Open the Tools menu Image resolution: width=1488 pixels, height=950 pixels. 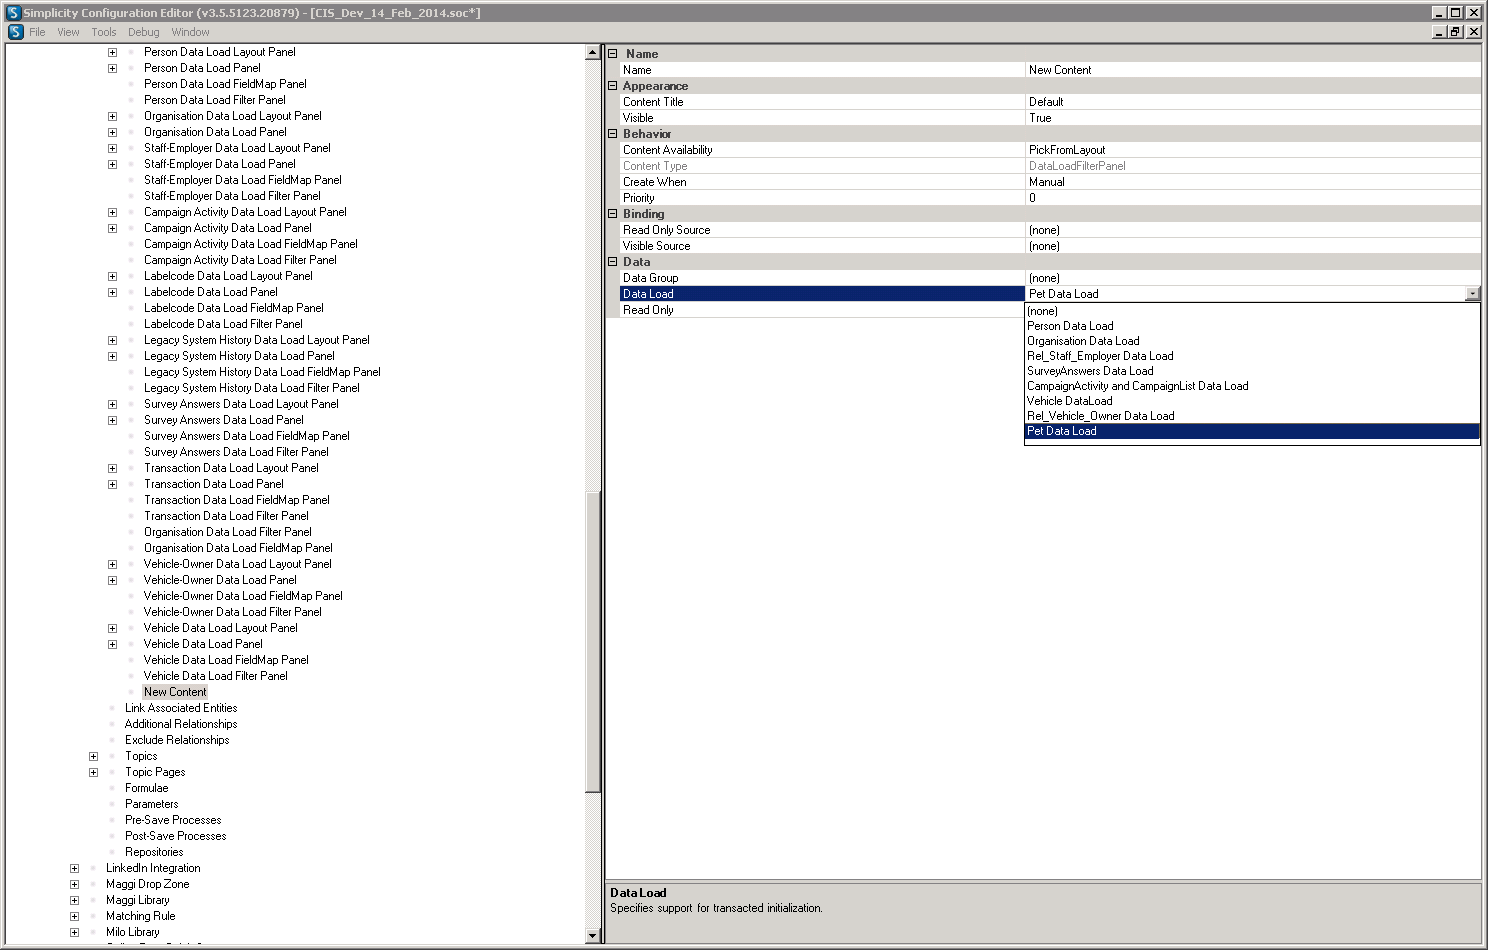pyautogui.click(x=104, y=32)
